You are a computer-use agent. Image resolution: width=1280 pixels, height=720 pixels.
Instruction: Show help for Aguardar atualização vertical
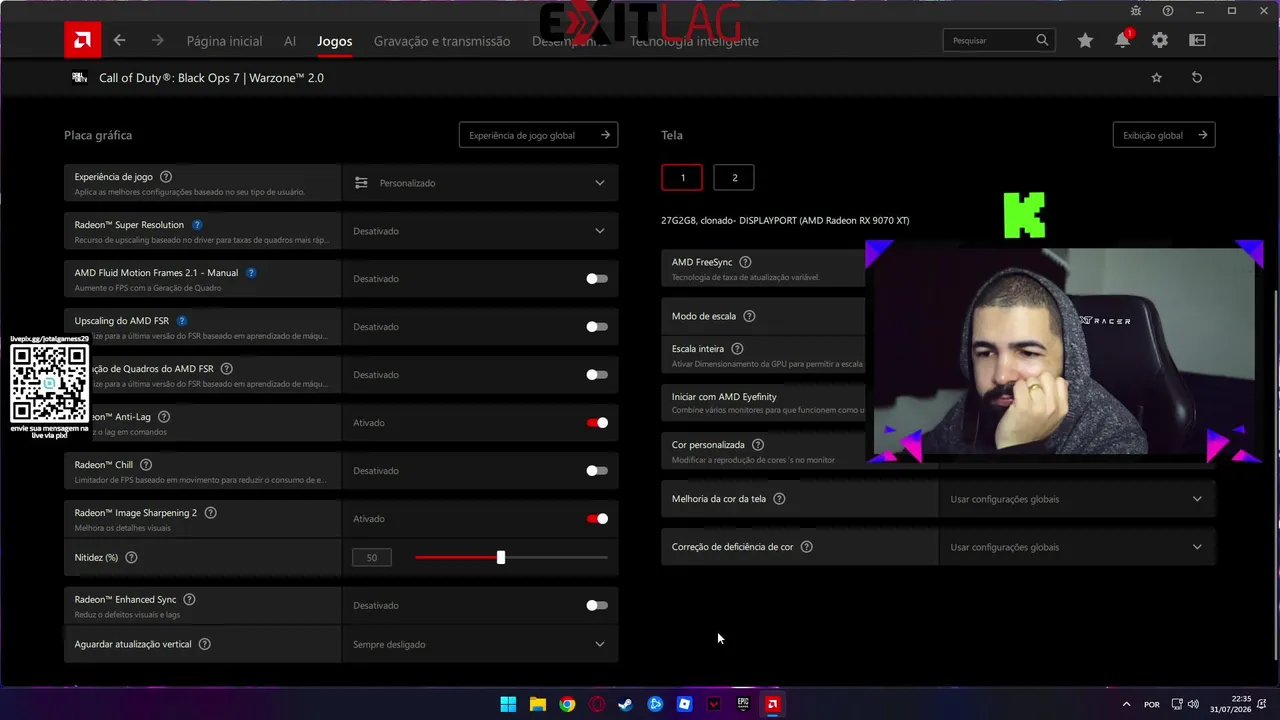(205, 644)
